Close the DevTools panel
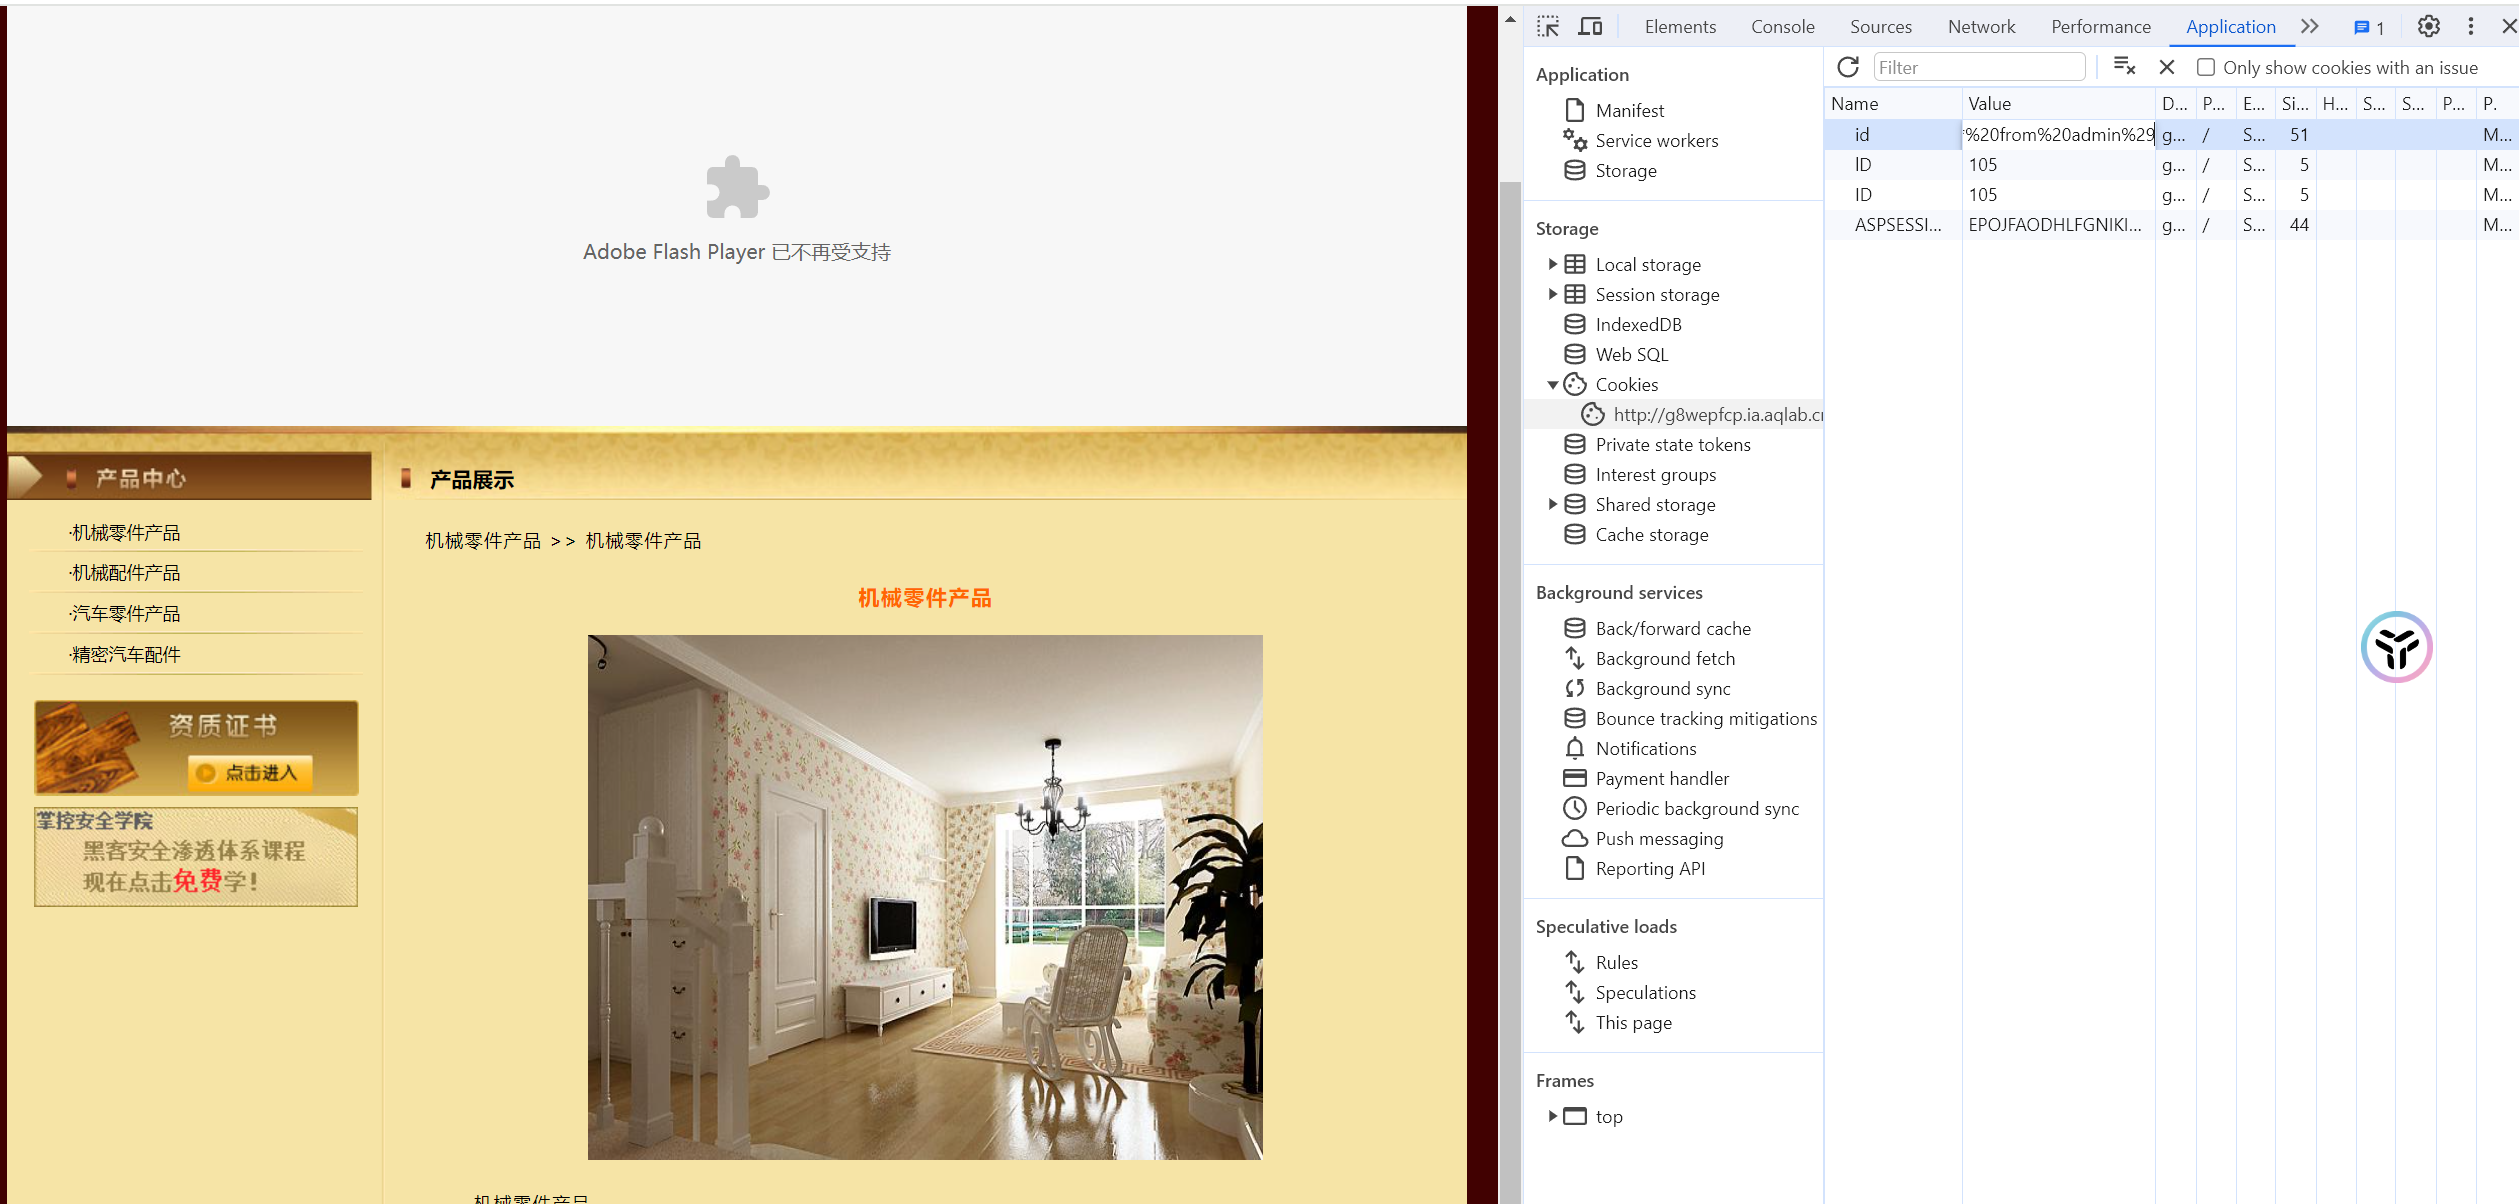 (2508, 27)
